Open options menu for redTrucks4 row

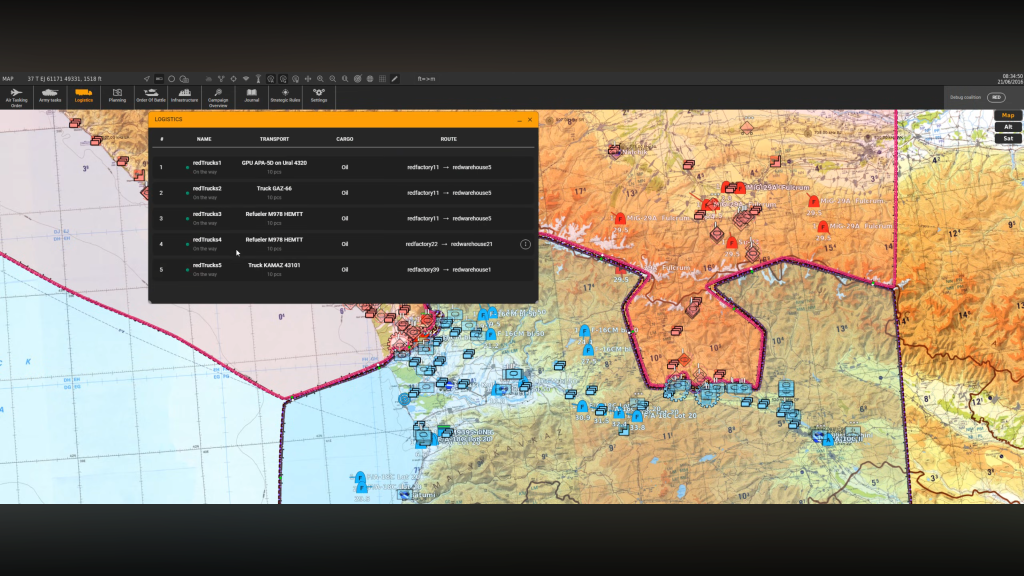click(525, 244)
